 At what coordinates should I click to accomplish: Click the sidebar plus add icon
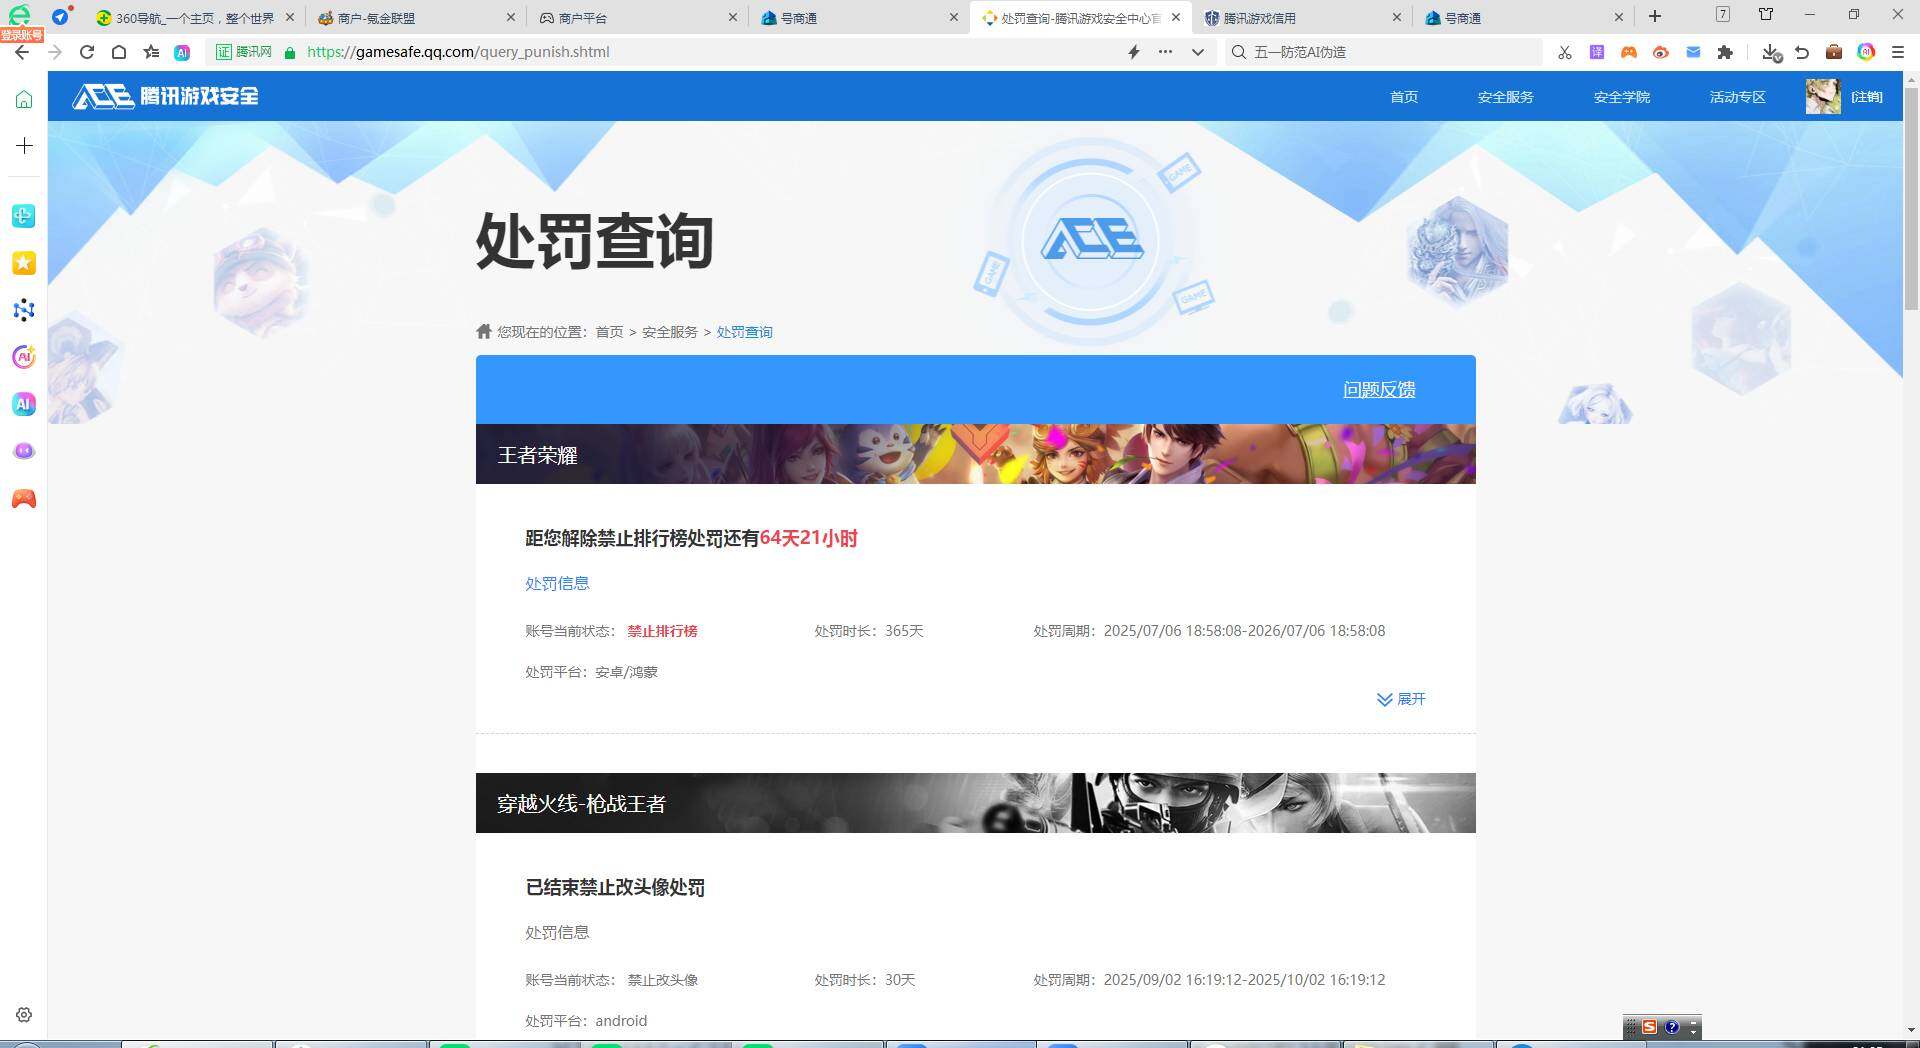point(24,146)
